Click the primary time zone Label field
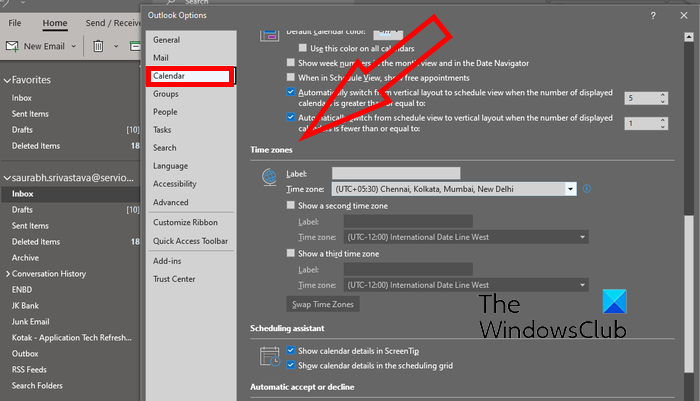This screenshot has width=700, height=401. coord(396,173)
